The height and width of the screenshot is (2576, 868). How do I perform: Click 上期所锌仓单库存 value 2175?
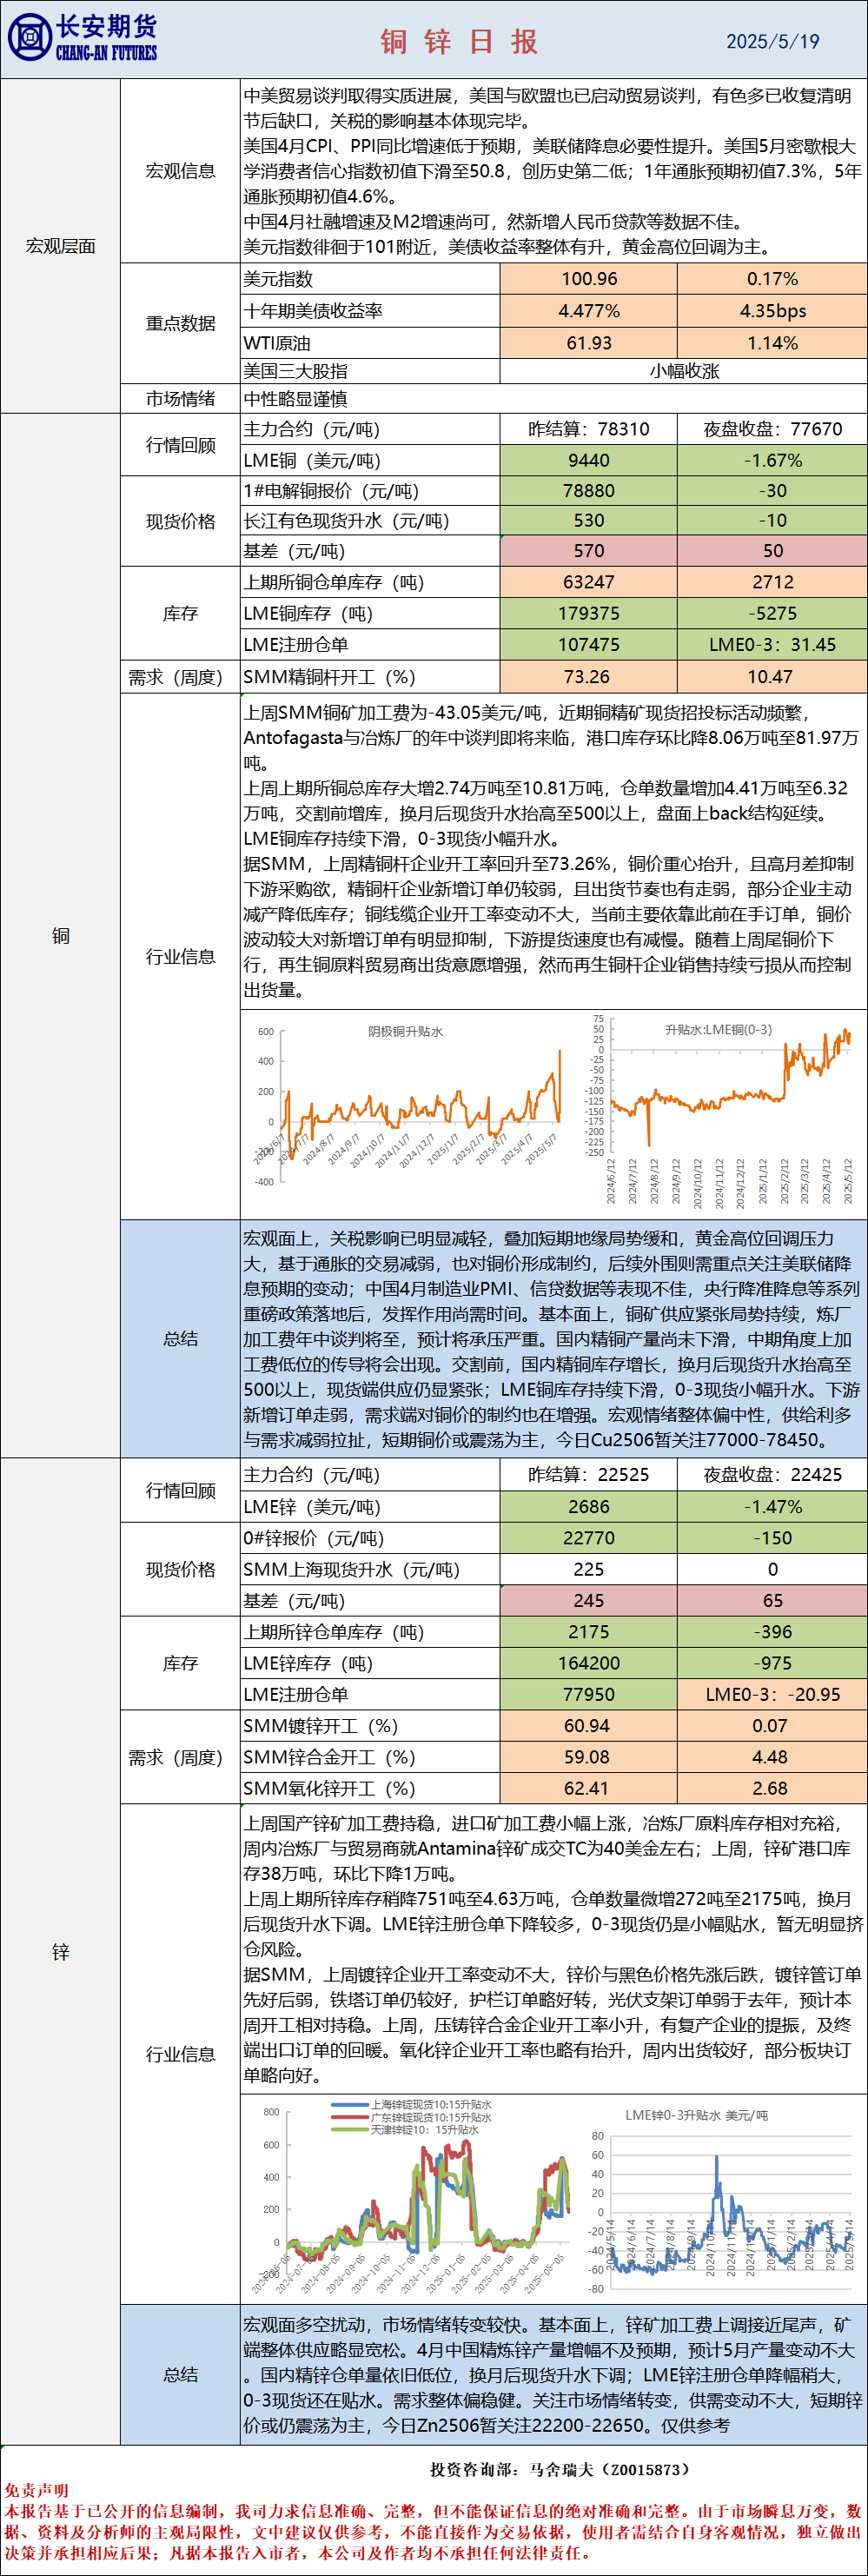pos(589,1632)
